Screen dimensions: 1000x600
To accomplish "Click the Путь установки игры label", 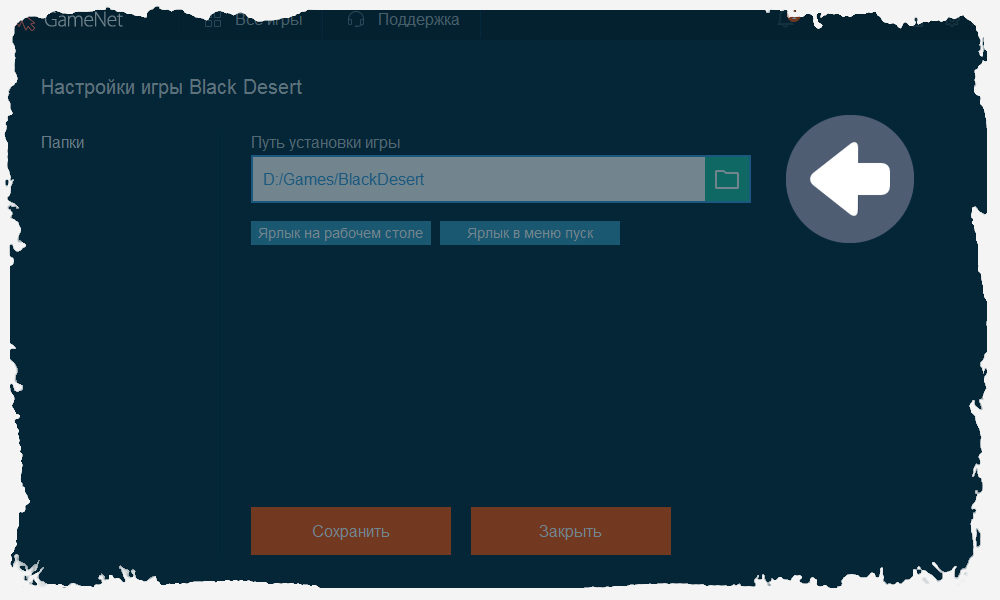I will point(326,142).
